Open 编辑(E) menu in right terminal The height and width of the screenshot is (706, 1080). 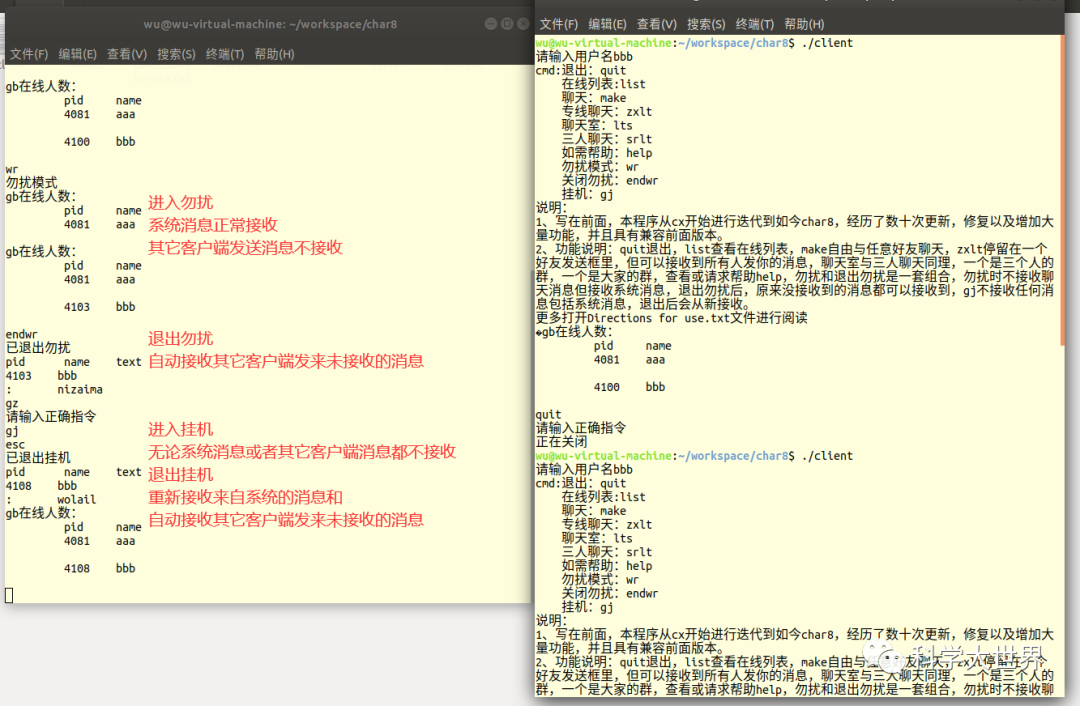(x=607, y=24)
